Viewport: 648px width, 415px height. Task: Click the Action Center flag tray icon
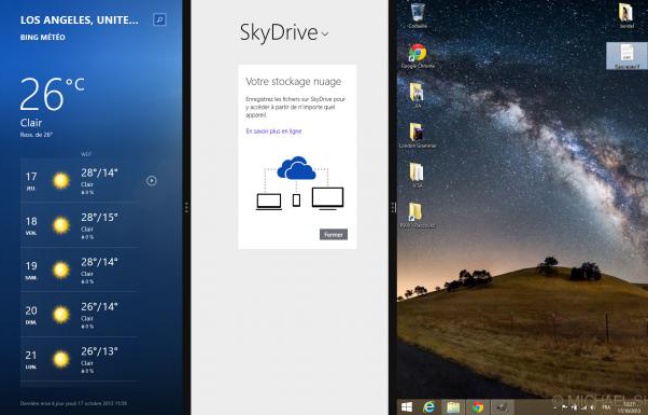(564, 408)
